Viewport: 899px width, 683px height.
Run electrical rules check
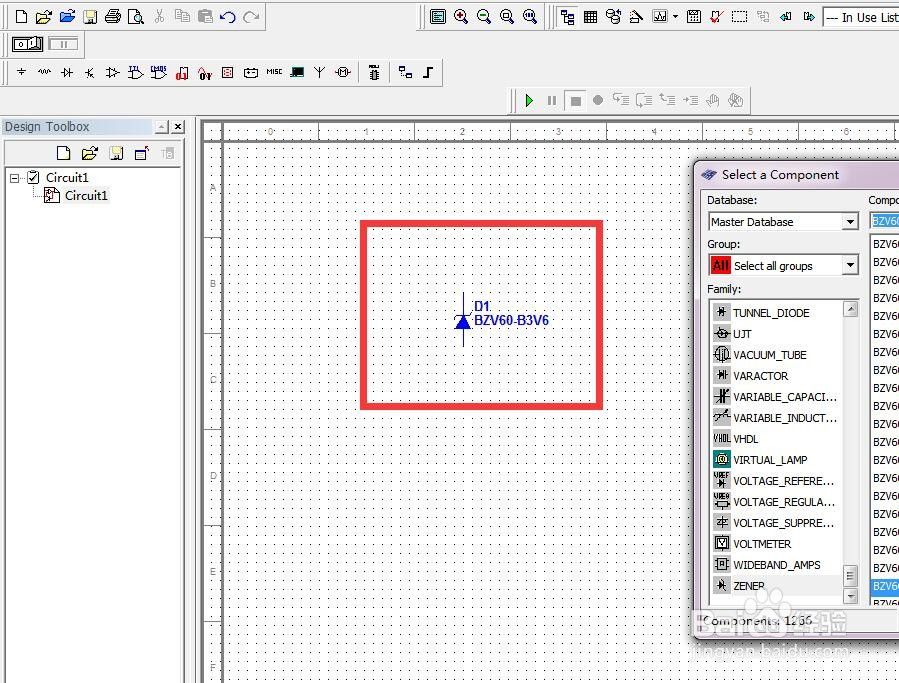click(717, 17)
